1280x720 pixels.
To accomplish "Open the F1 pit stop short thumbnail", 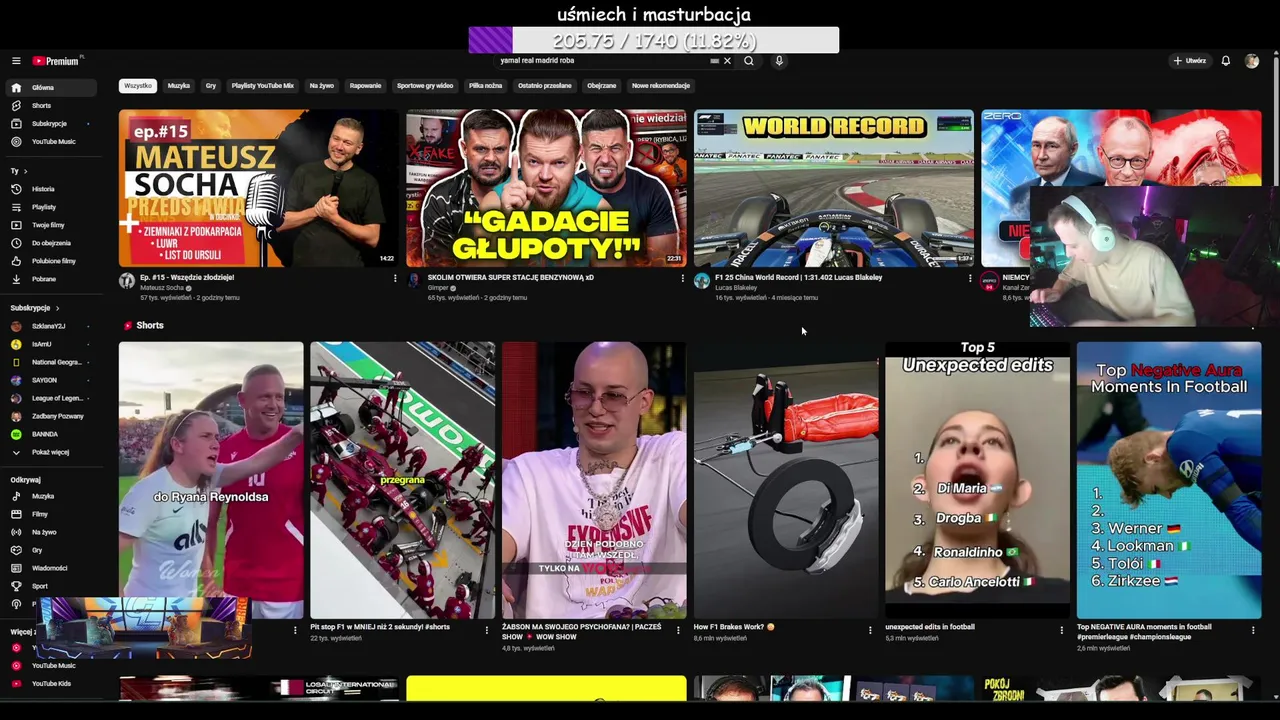I will pos(402,480).
